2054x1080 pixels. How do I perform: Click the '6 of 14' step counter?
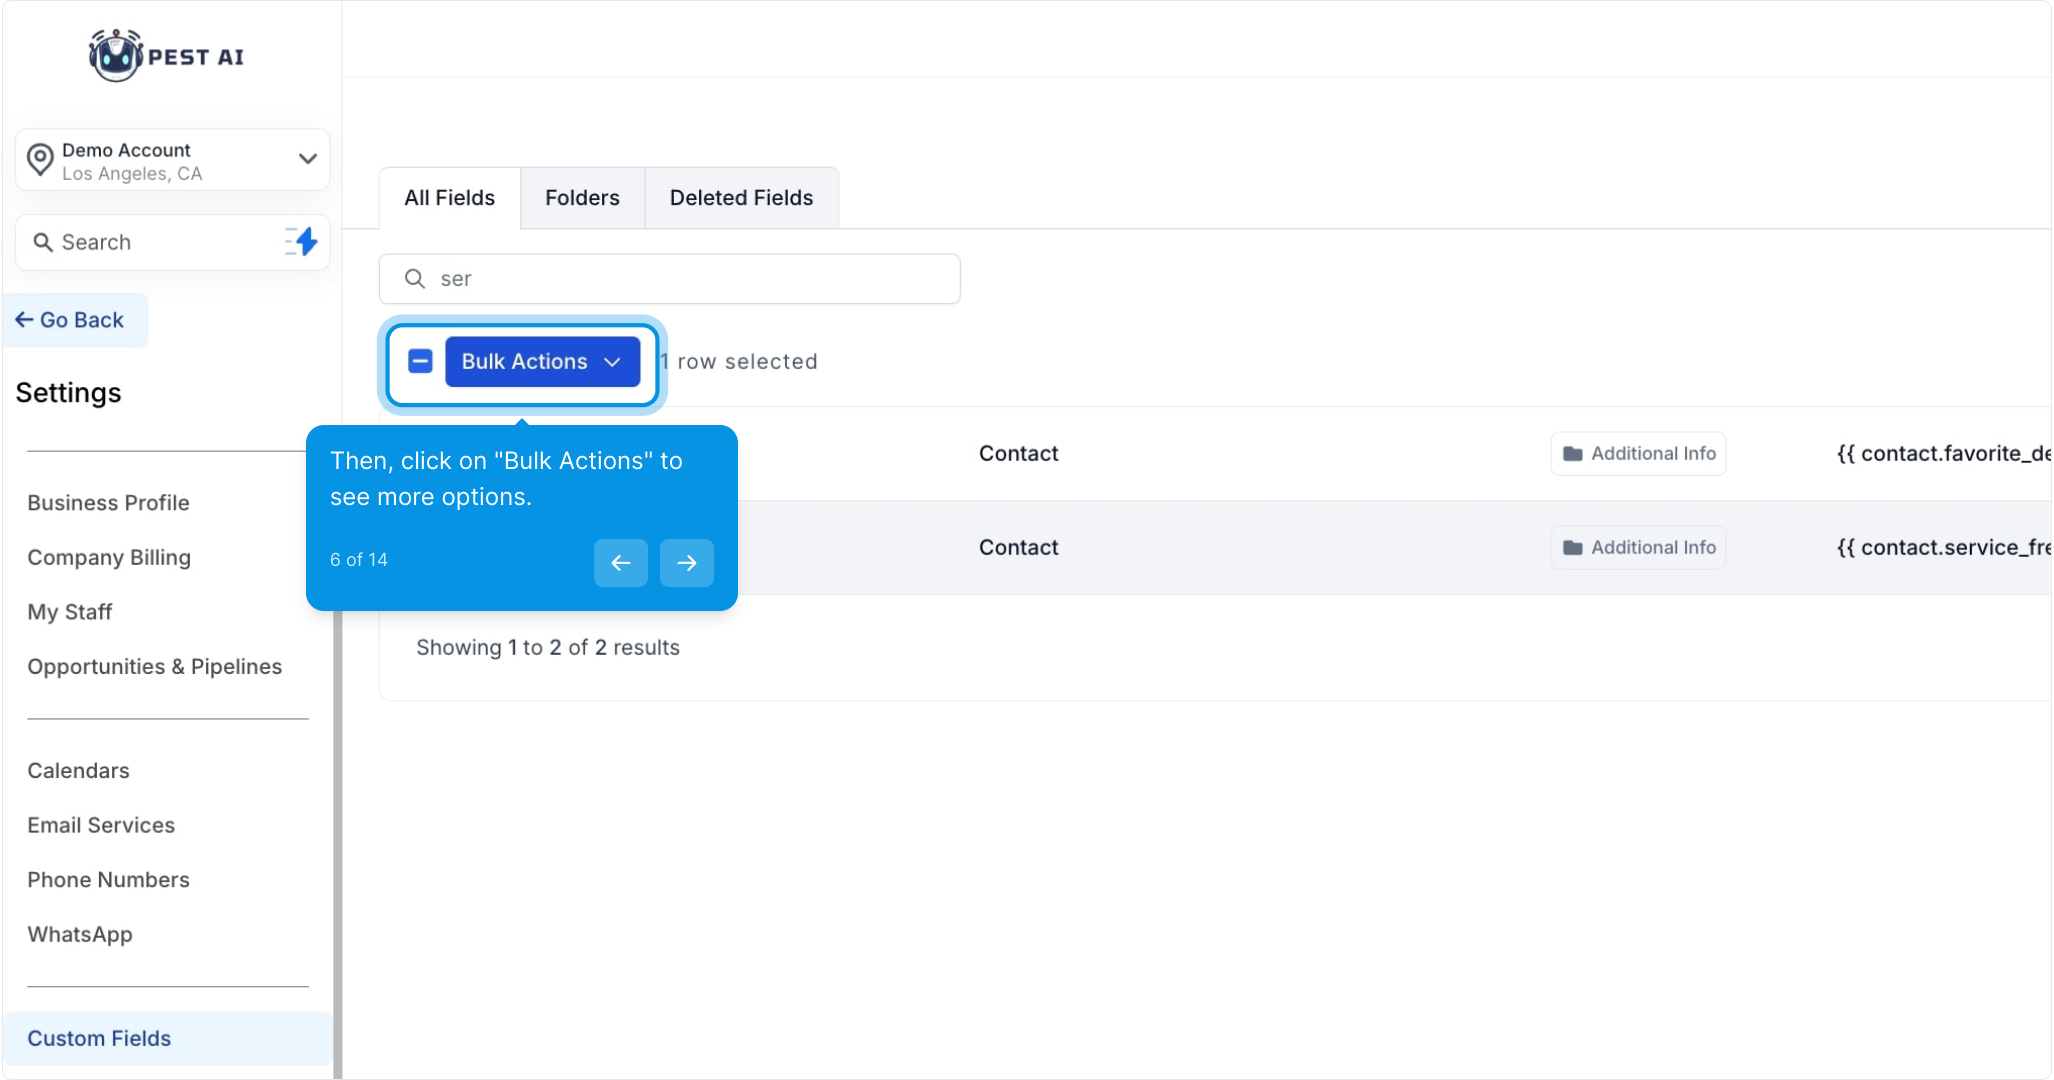[358, 560]
